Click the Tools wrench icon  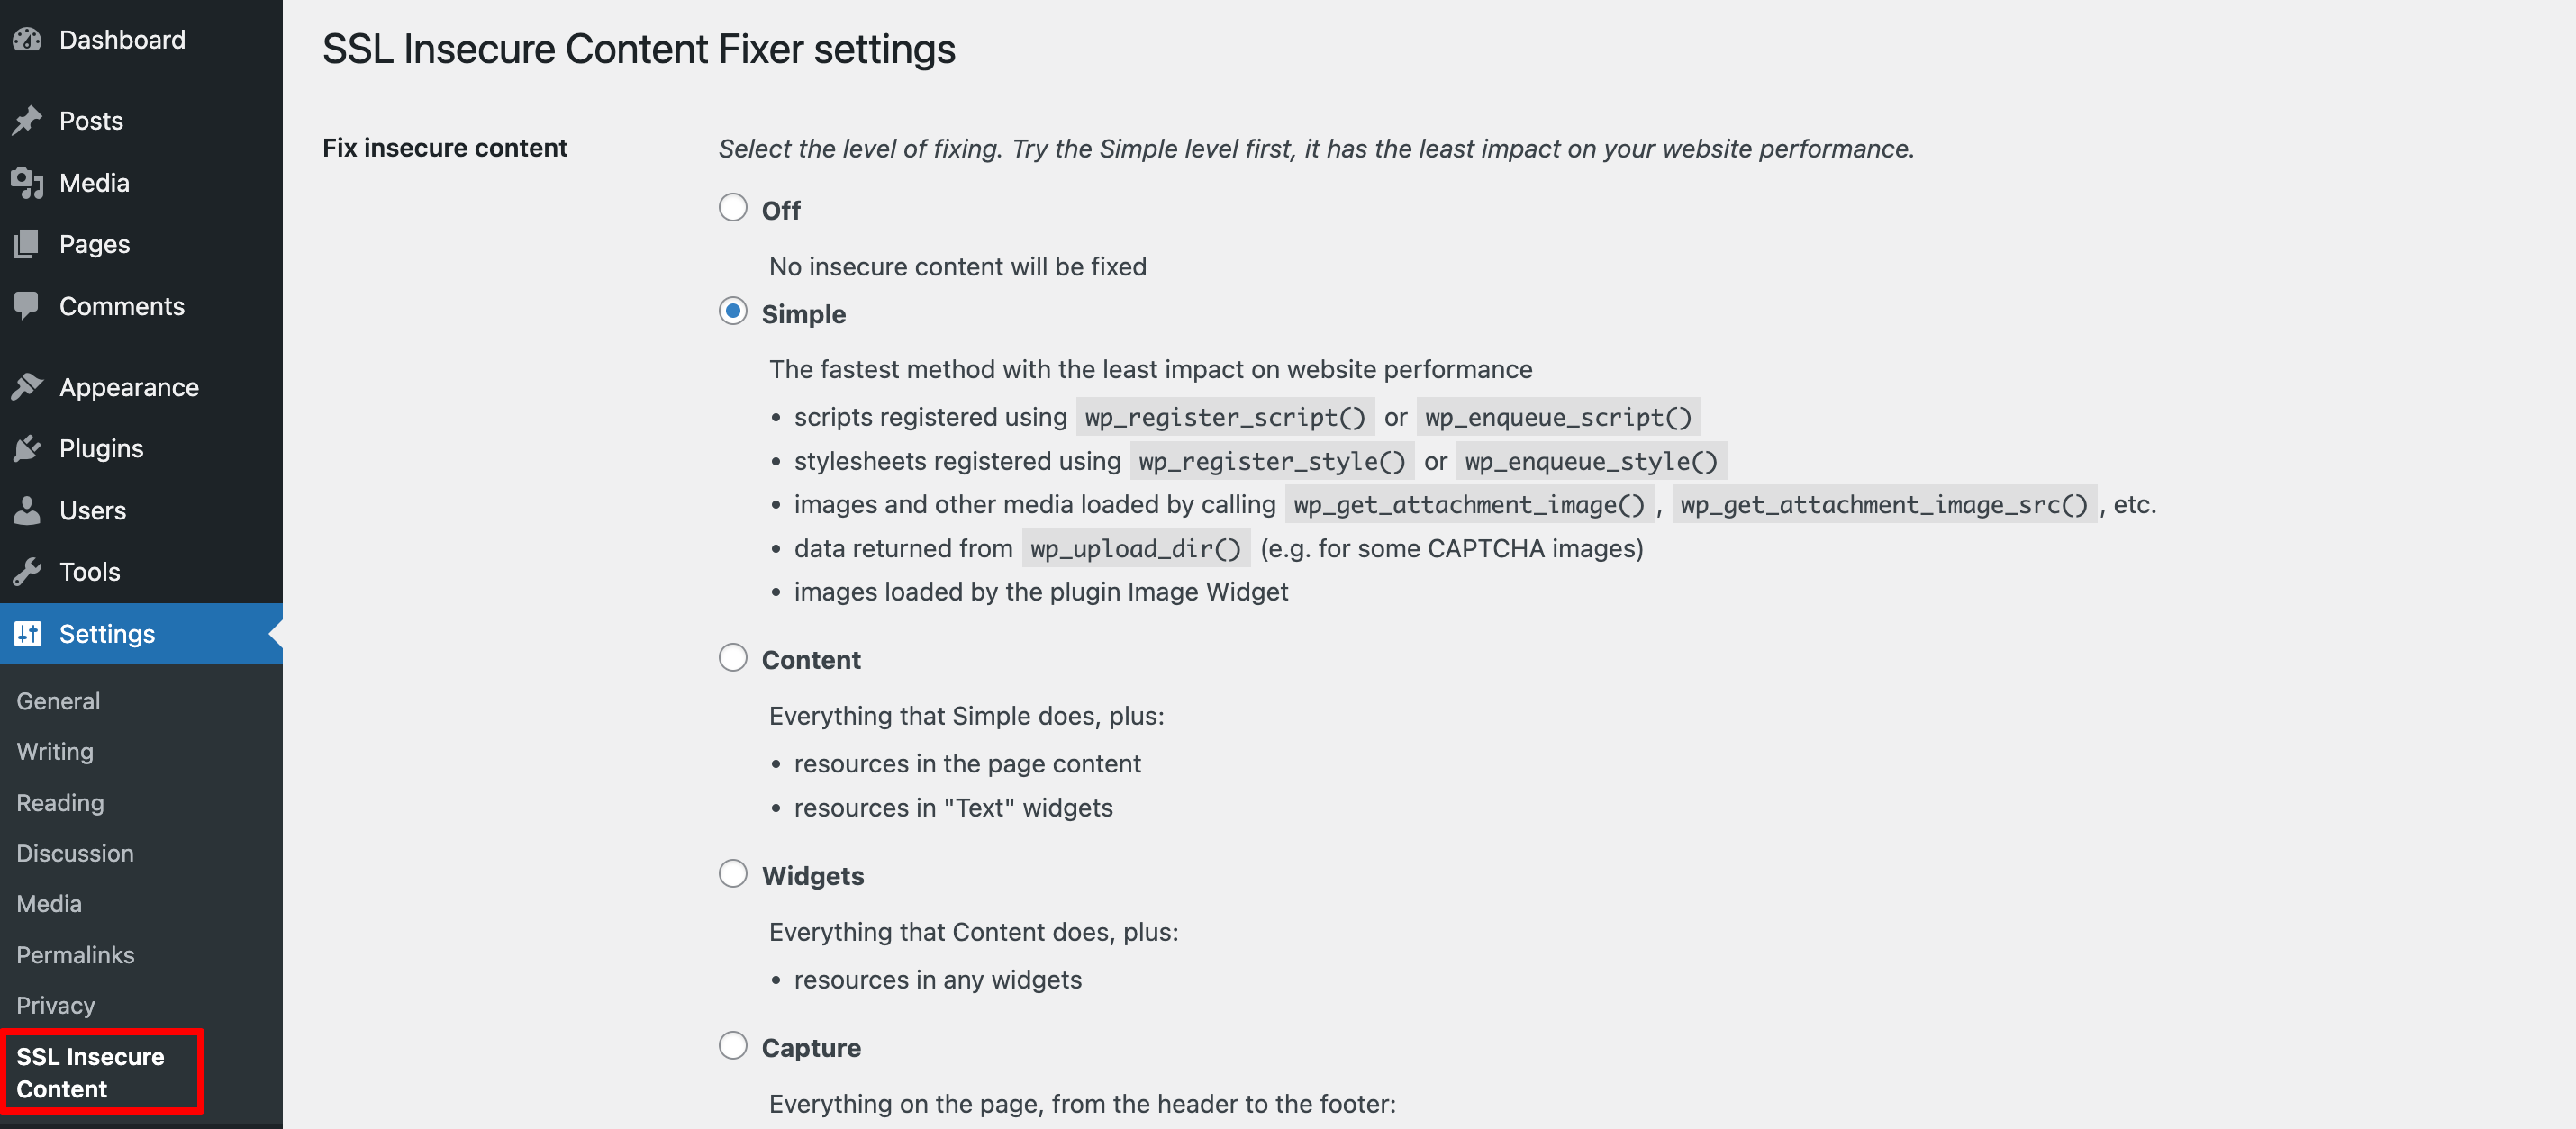tap(27, 571)
